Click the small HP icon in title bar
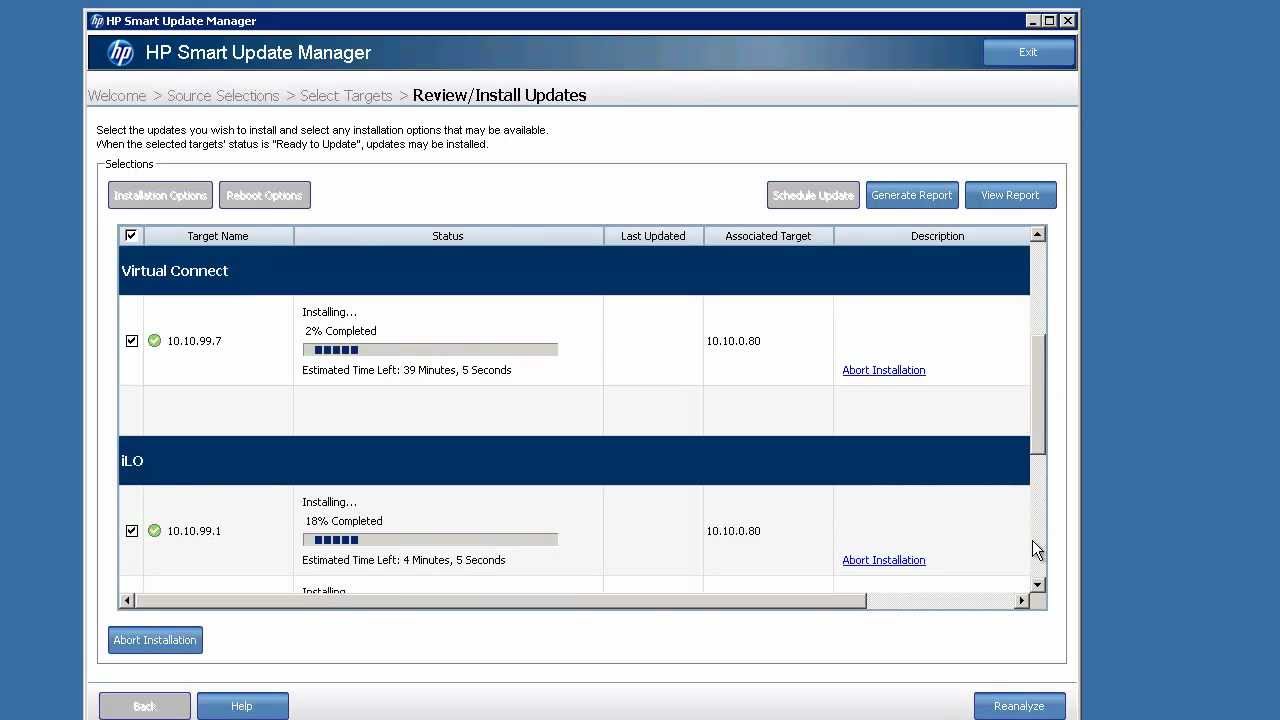Viewport: 1280px width, 720px height. tap(97, 21)
